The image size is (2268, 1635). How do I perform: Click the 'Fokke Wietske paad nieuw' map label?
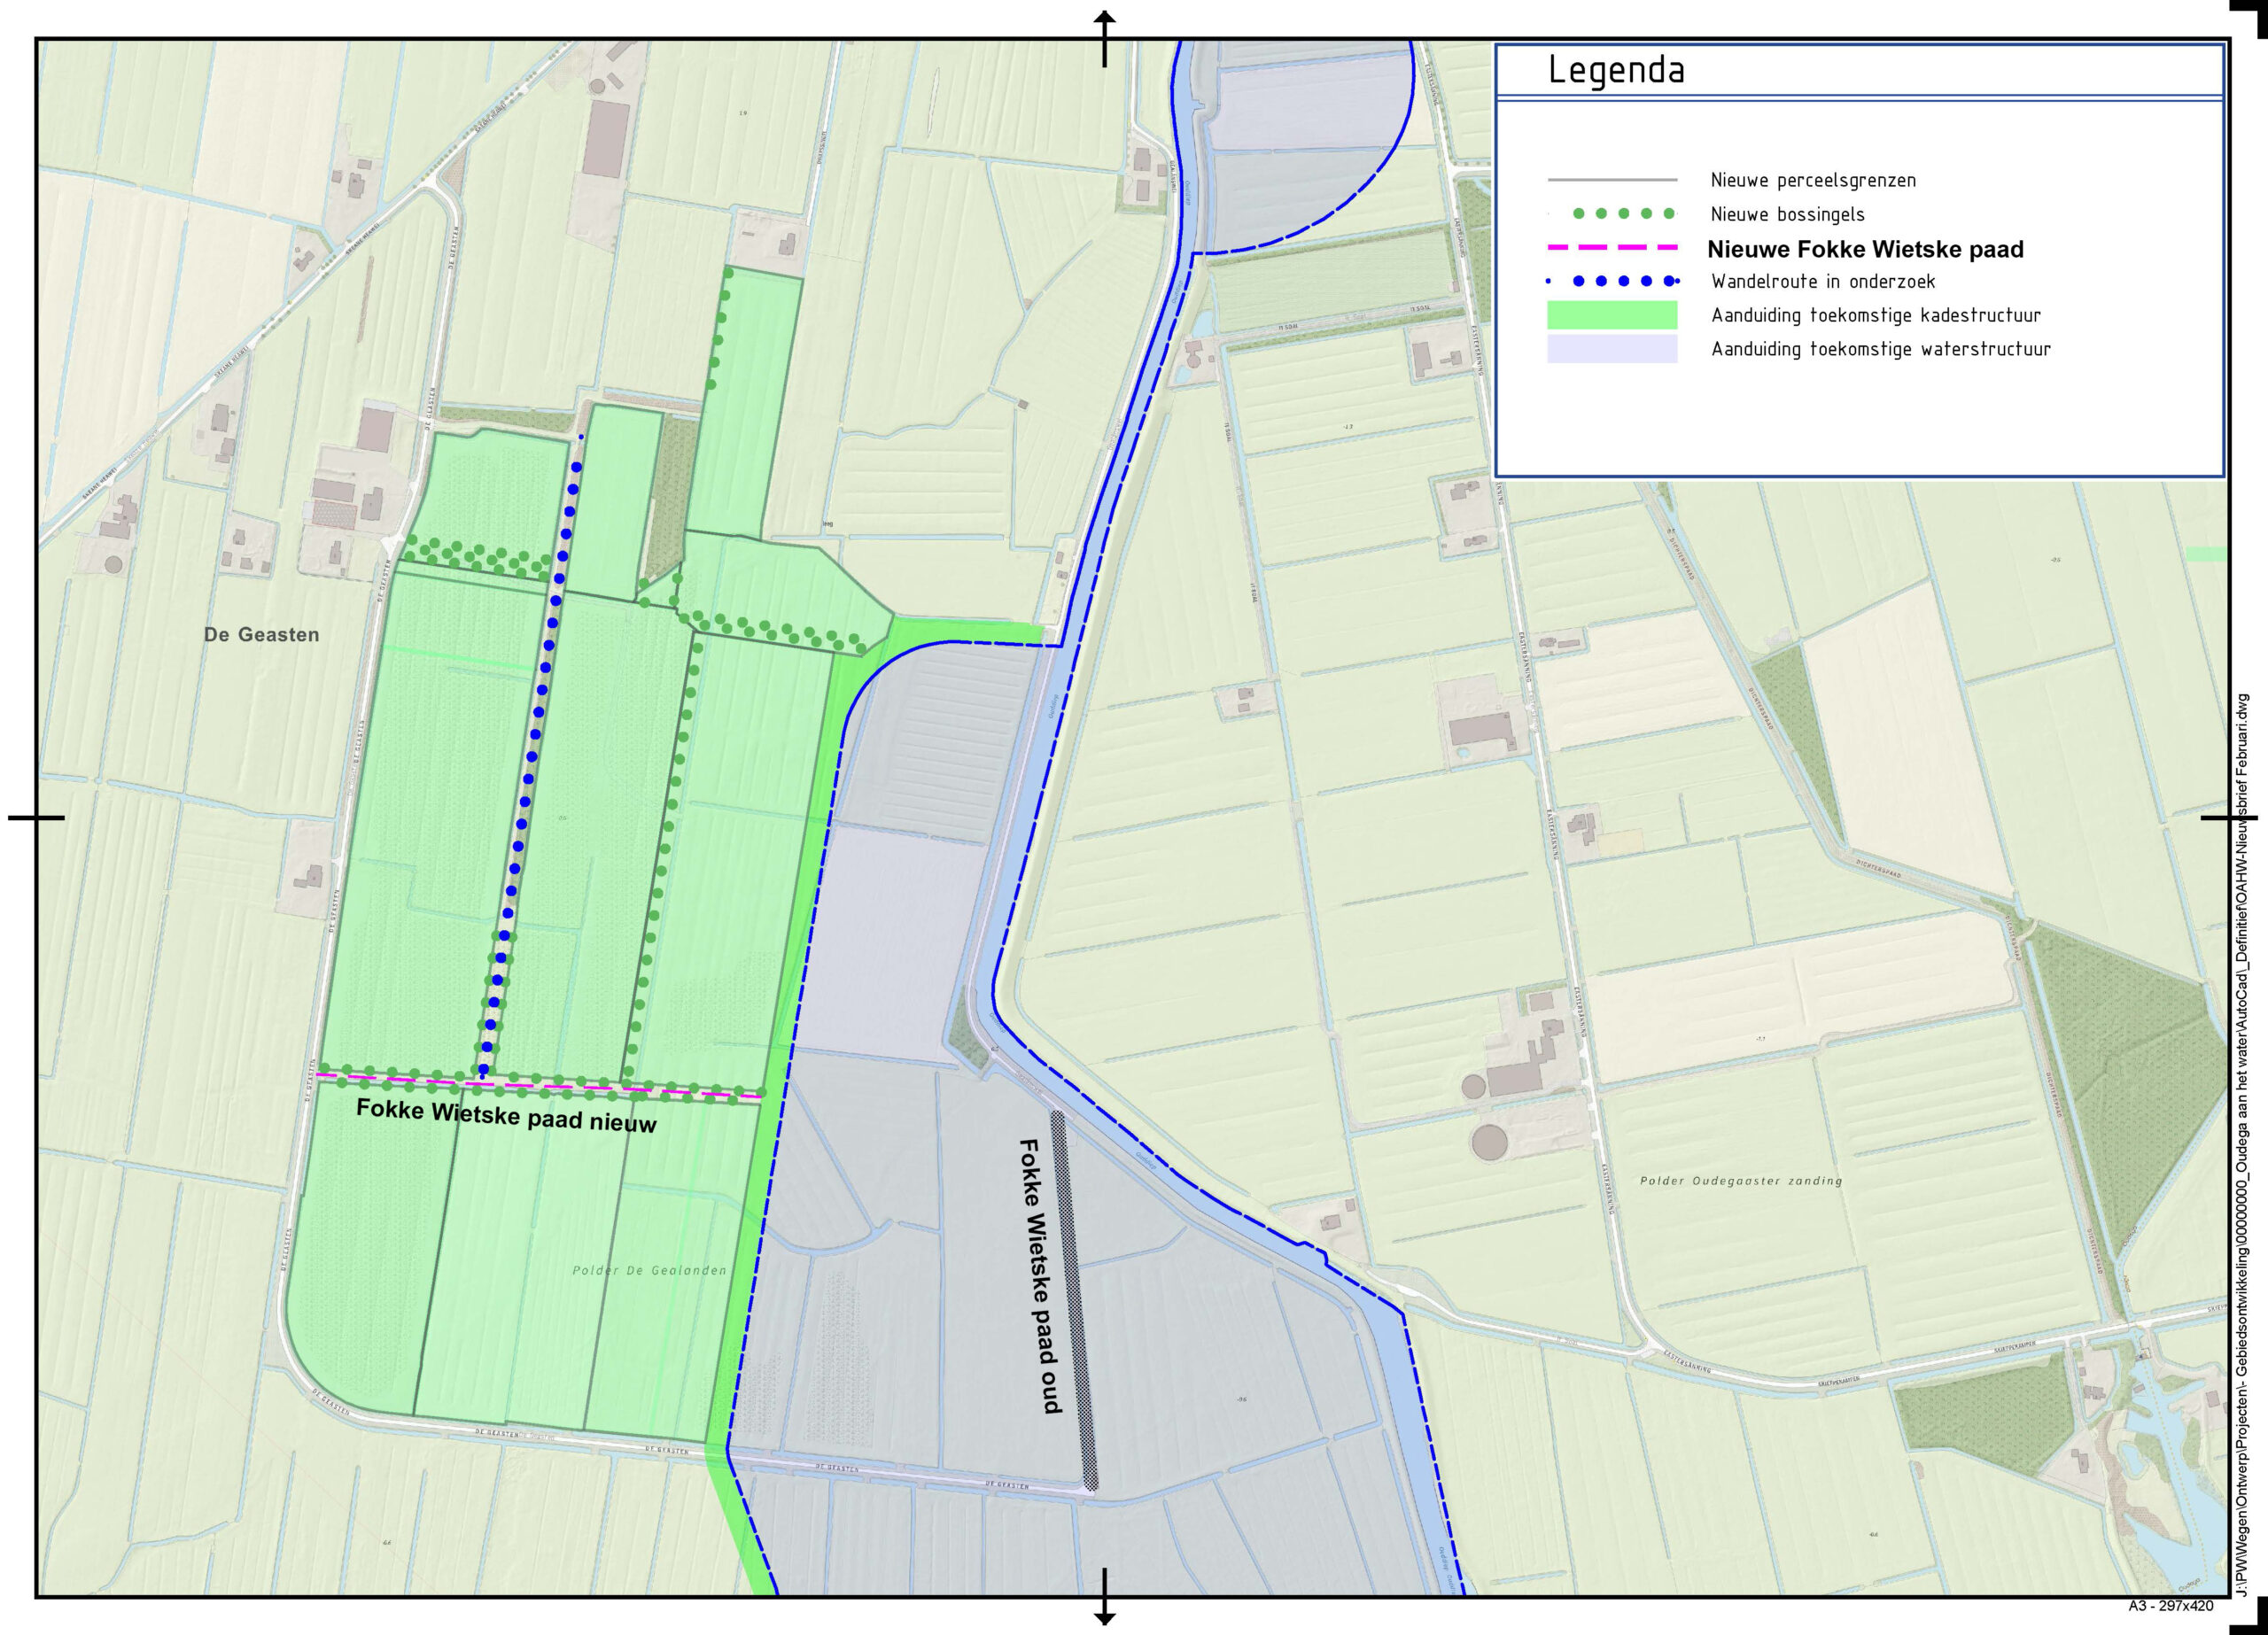pyautogui.click(x=506, y=1115)
